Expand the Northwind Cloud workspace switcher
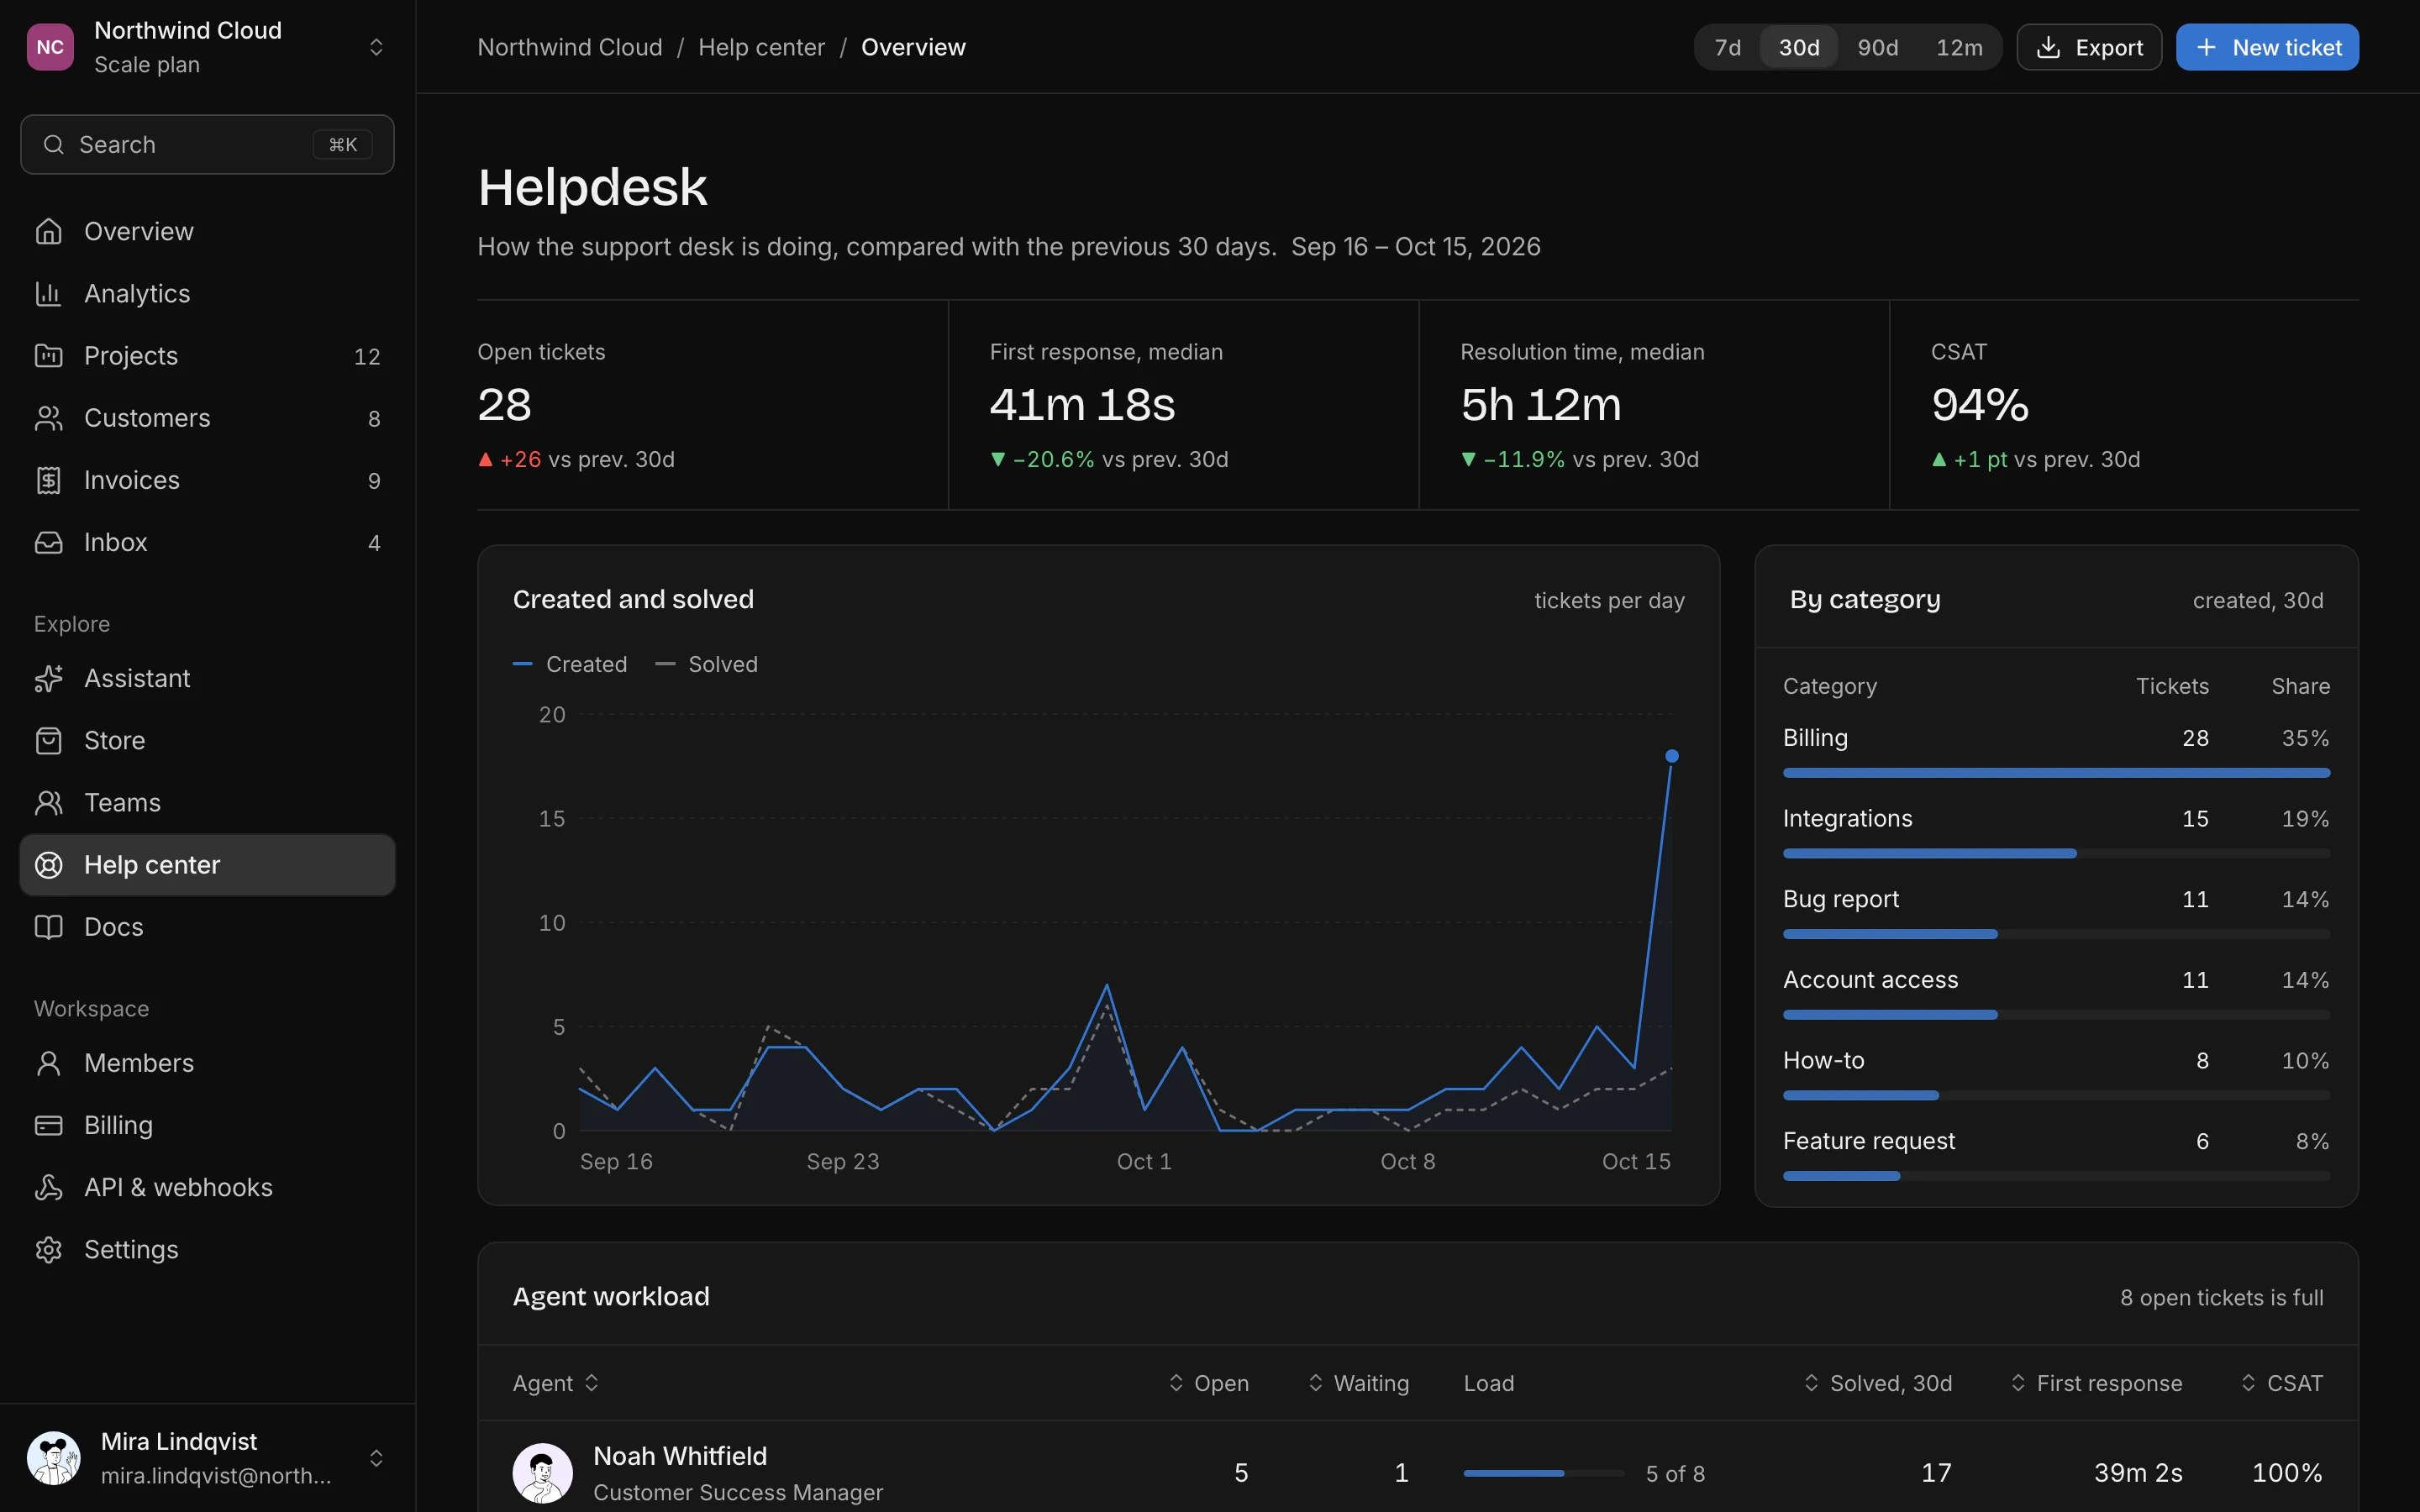This screenshot has height=1512, width=2420. coord(207,47)
